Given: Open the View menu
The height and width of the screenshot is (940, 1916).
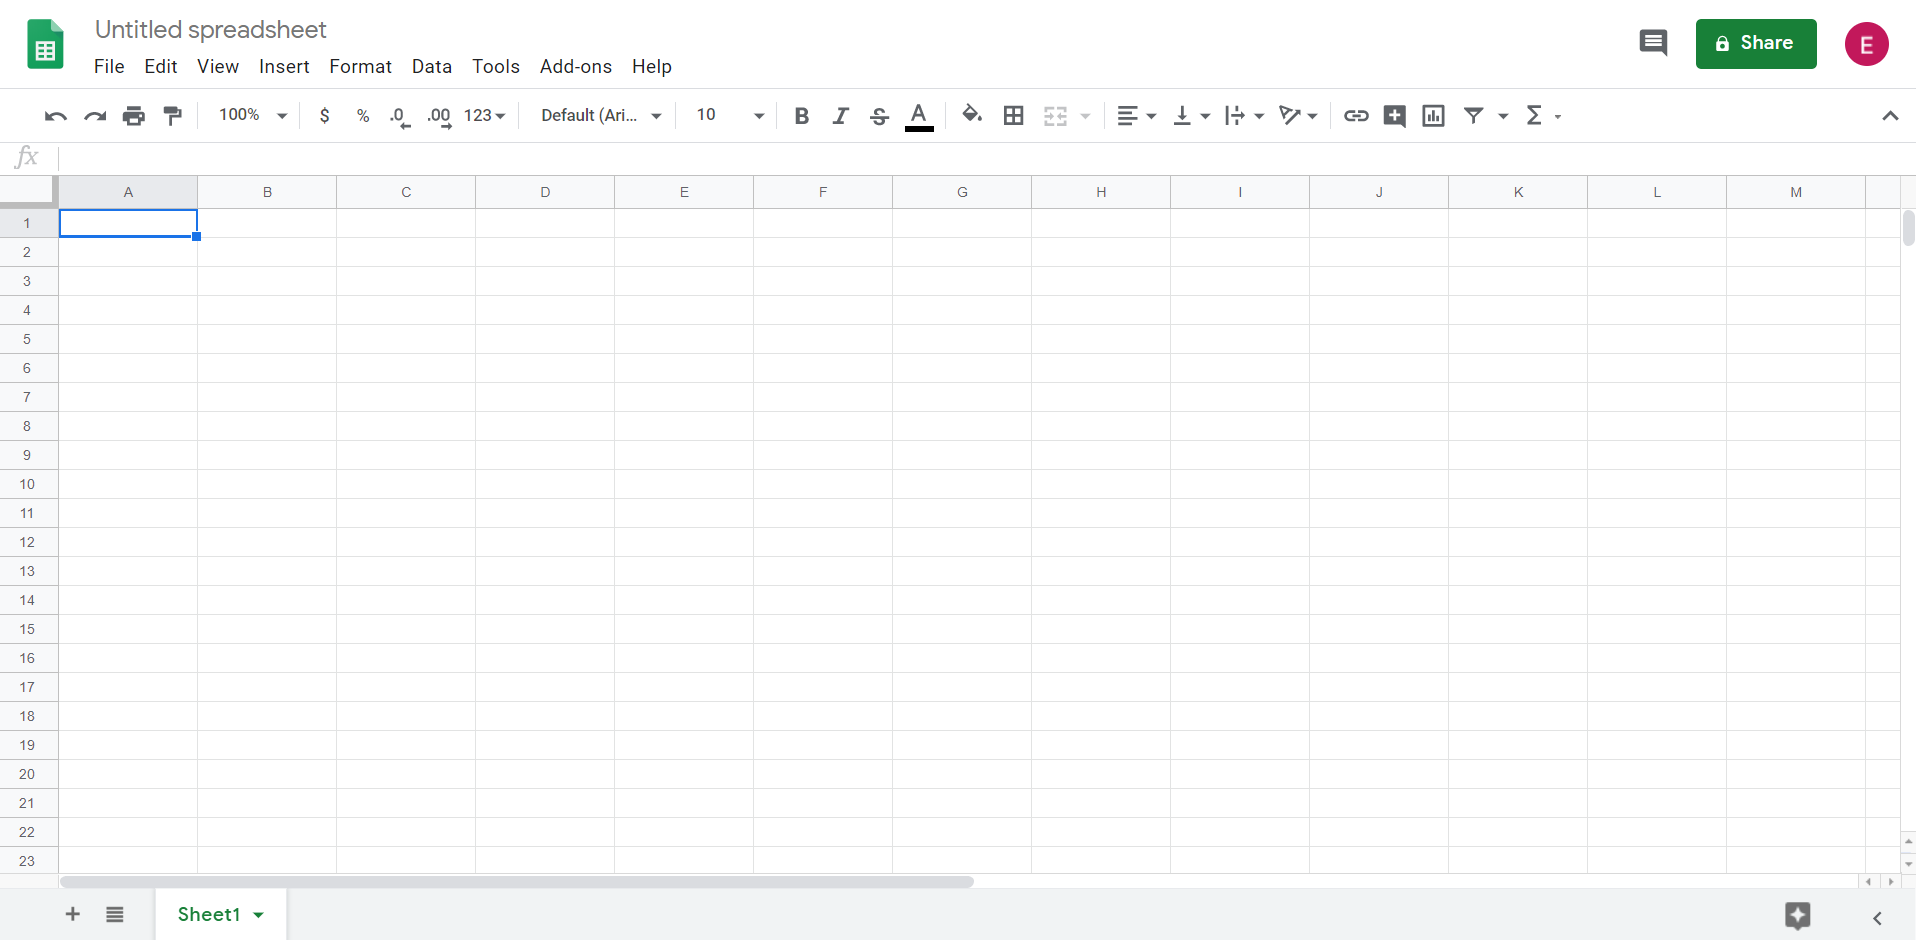Looking at the screenshot, I should click(x=218, y=66).
